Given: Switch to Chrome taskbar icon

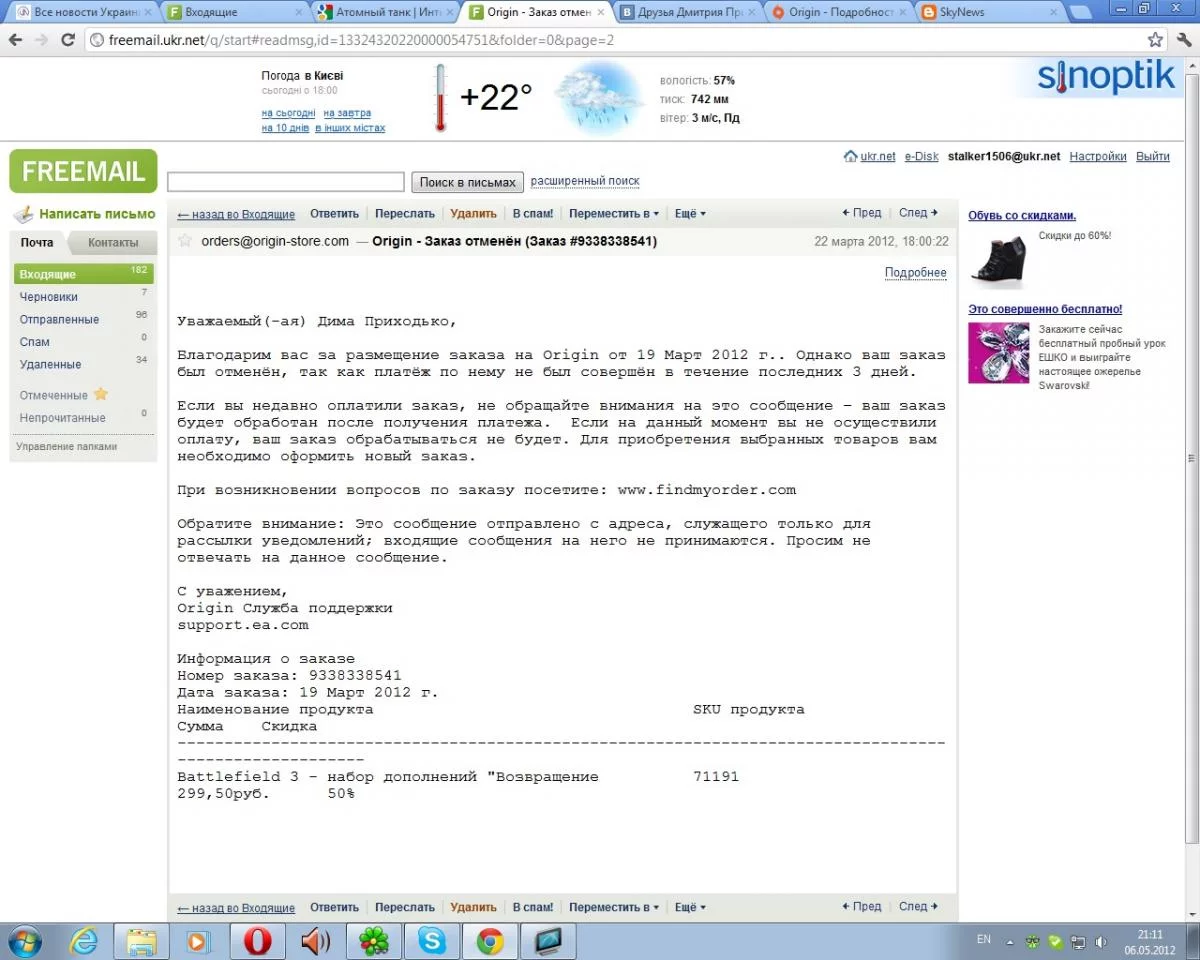Looking at the screenshot, I should (x=489, y=941).
